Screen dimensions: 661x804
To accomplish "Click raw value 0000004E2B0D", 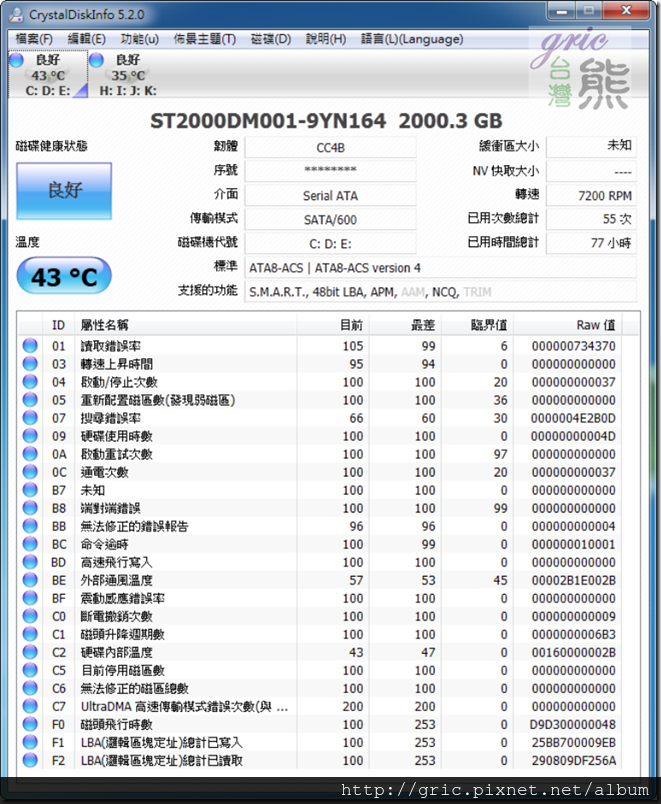I will [573, 418].
